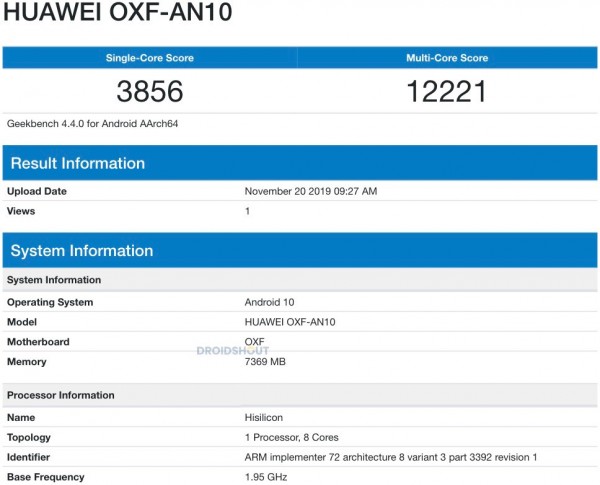Click the HUAWEI OXF-AN10 model value
Screen dimensions: 600x485
[x=290, y=322]
